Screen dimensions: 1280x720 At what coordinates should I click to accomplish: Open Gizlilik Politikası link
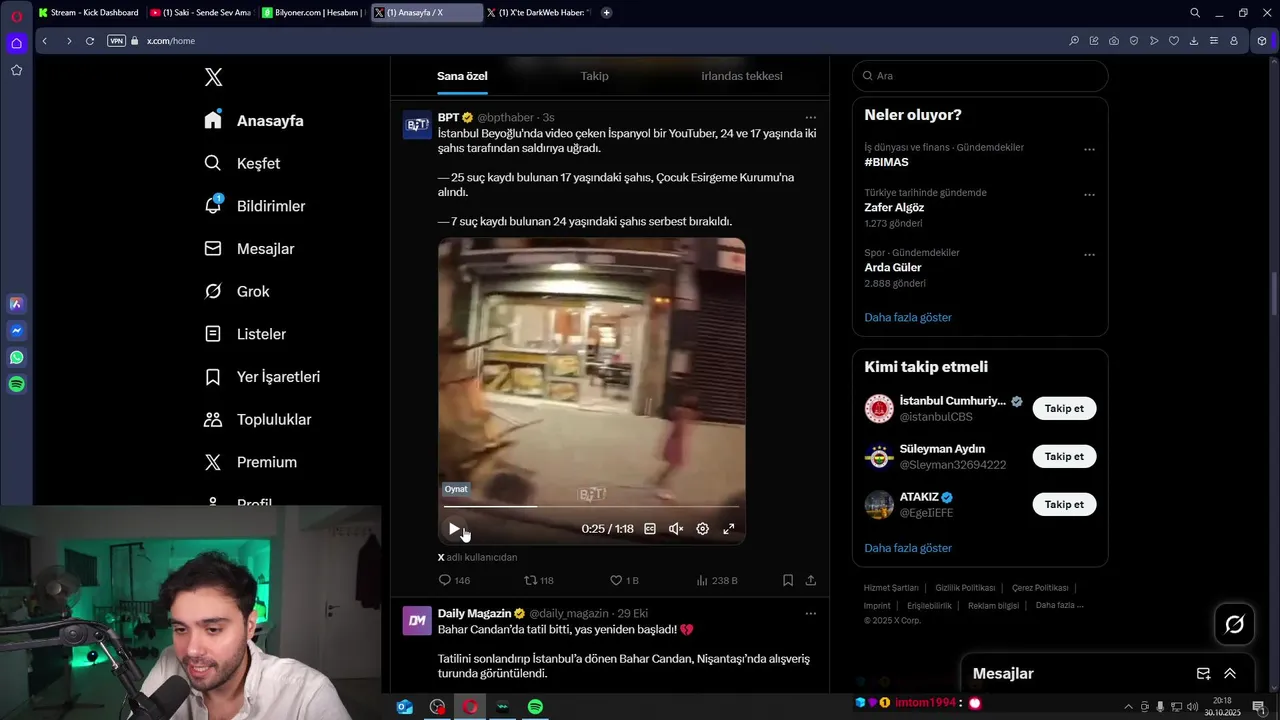(x=965, y=588)
